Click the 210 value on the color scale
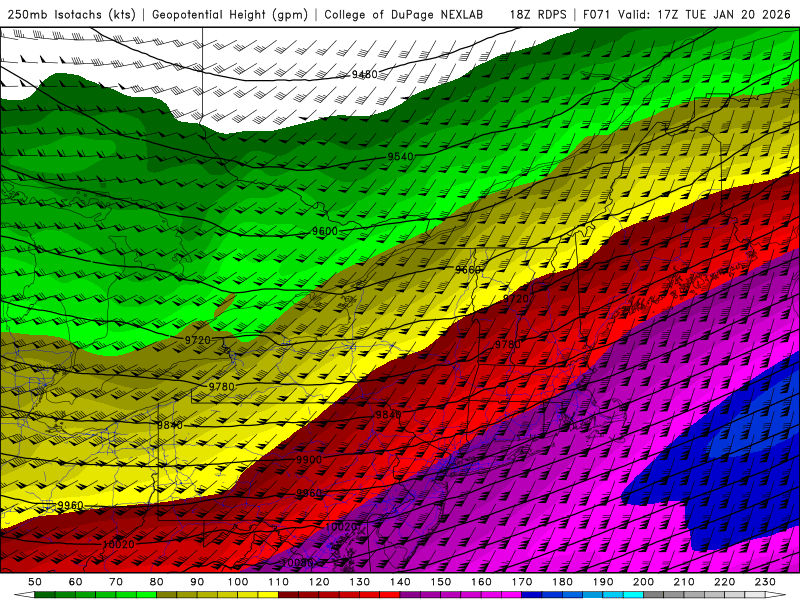 click(685, 582)
